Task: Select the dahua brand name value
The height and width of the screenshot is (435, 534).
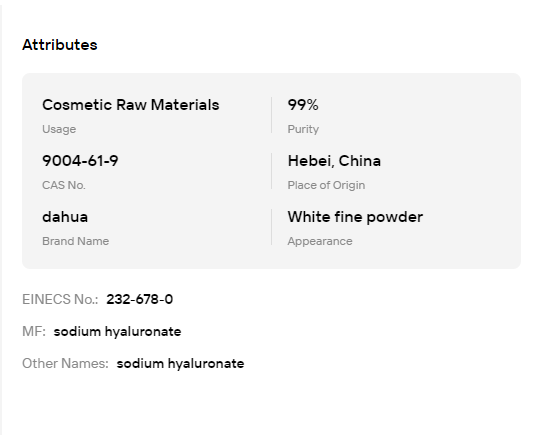Action: pos(65,217)
